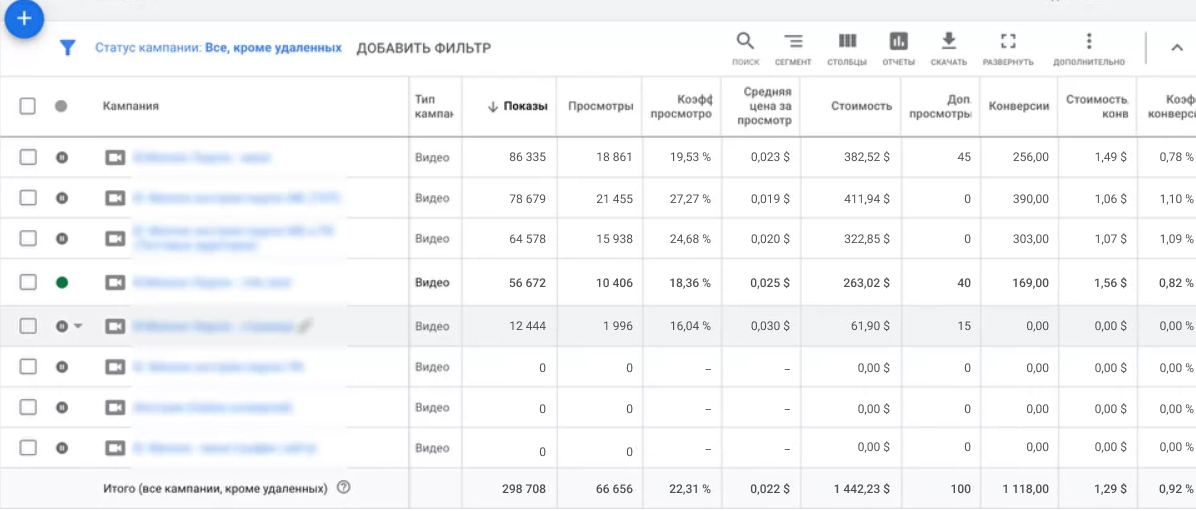This screenshot has height=511, width=1196.
Task: Sort by the Просмотры column header
Action: pyautogui.click(x=600, y=106)
